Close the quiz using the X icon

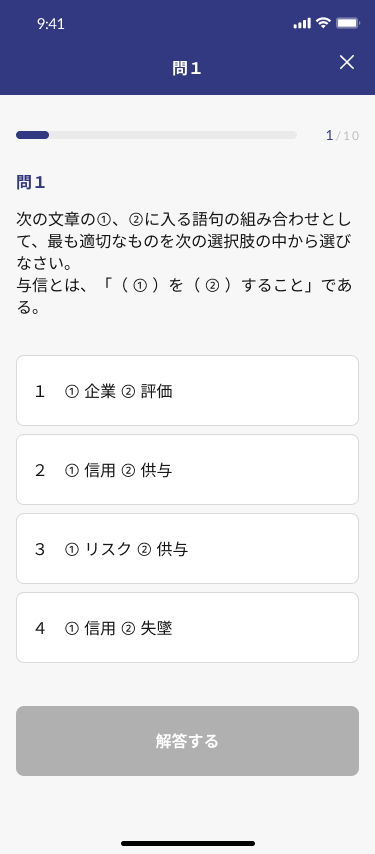[x=347, y=62]
